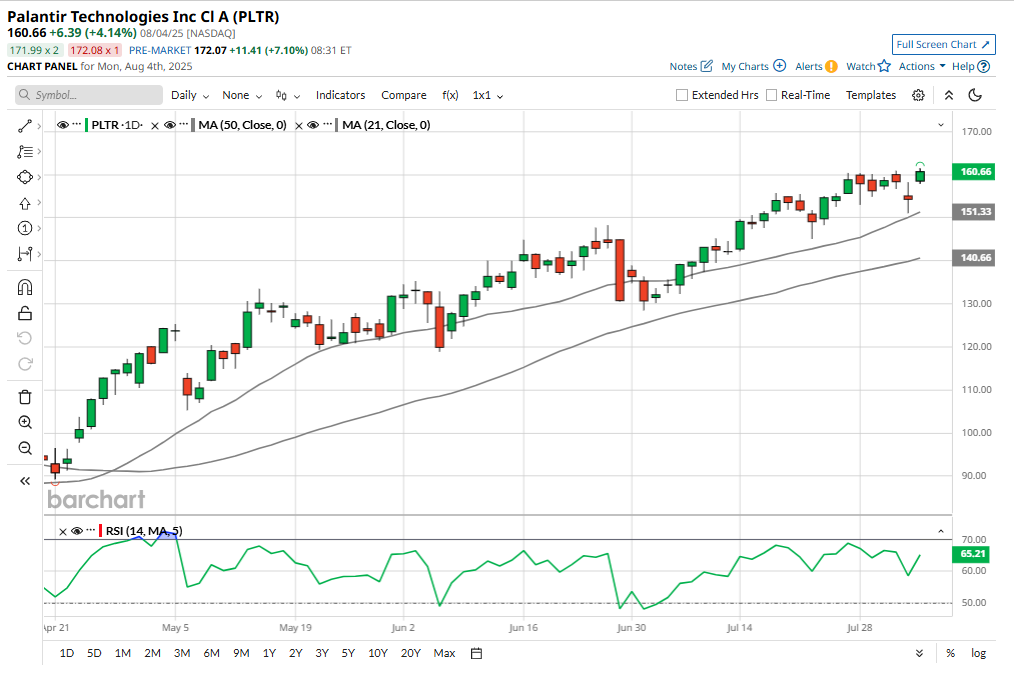The image size is (1014, 699).
Task: Toggle MA 21 visibility eye
Action: [x=314, y=125]
